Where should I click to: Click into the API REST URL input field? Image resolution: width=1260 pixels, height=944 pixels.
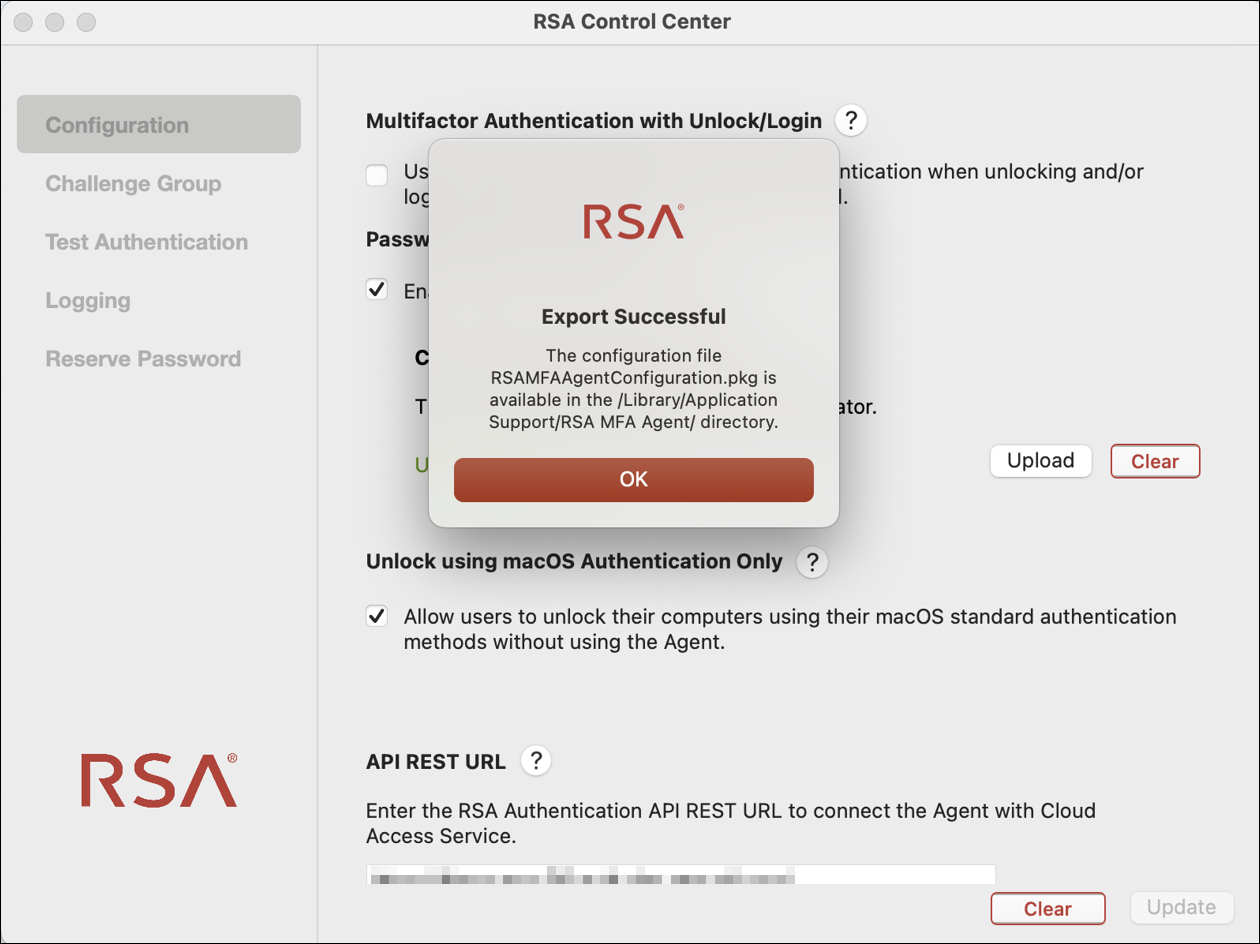click(680, 877)
